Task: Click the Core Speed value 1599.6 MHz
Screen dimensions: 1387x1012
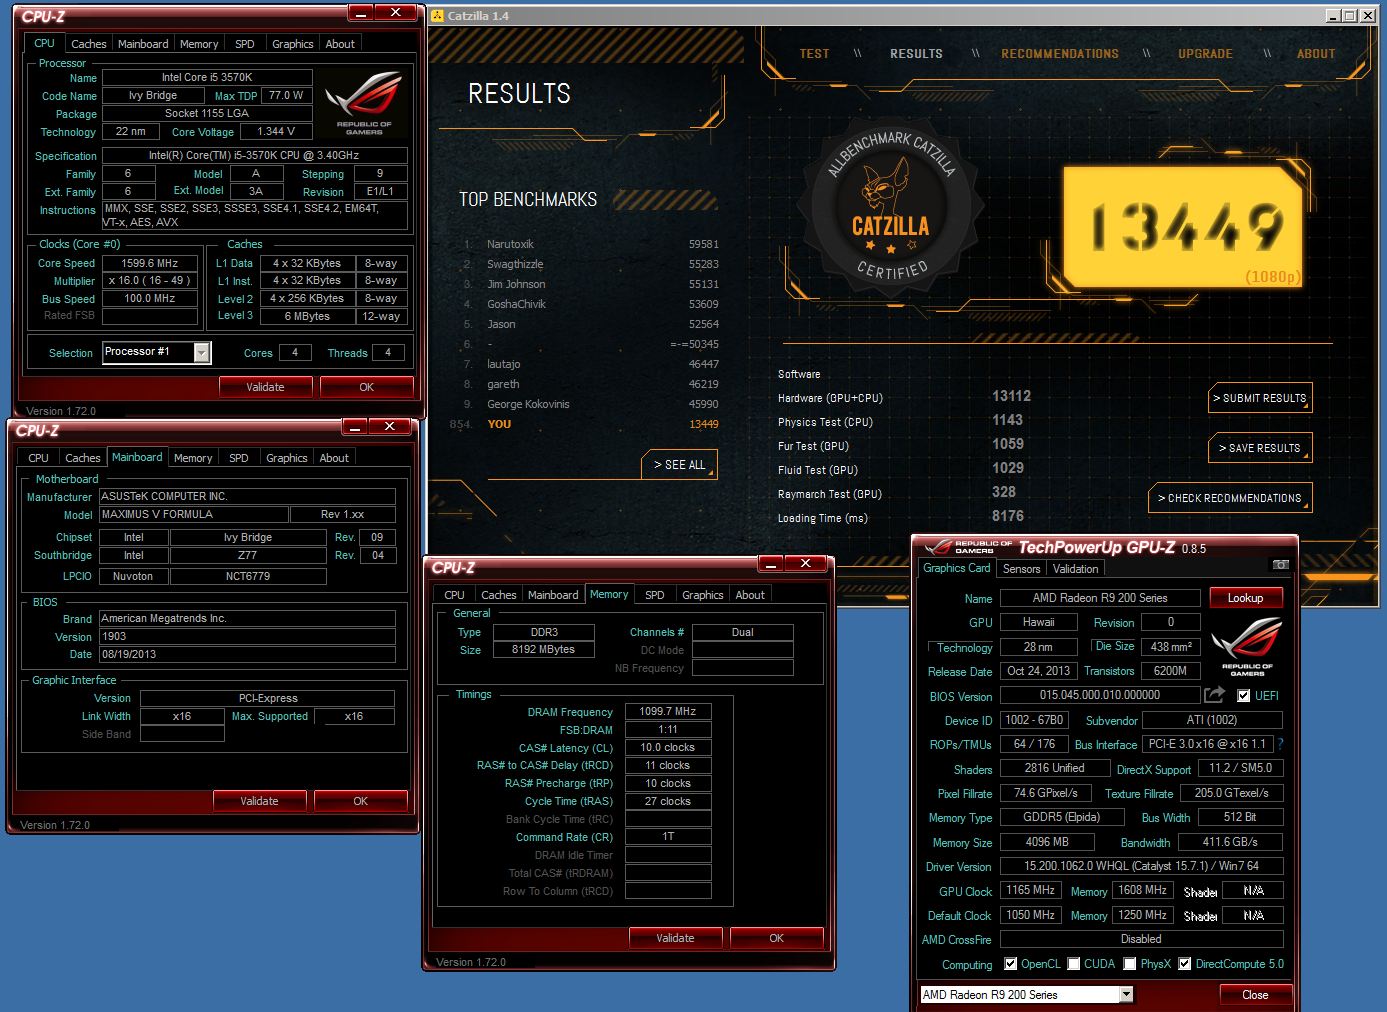Action: click(150, 263)
